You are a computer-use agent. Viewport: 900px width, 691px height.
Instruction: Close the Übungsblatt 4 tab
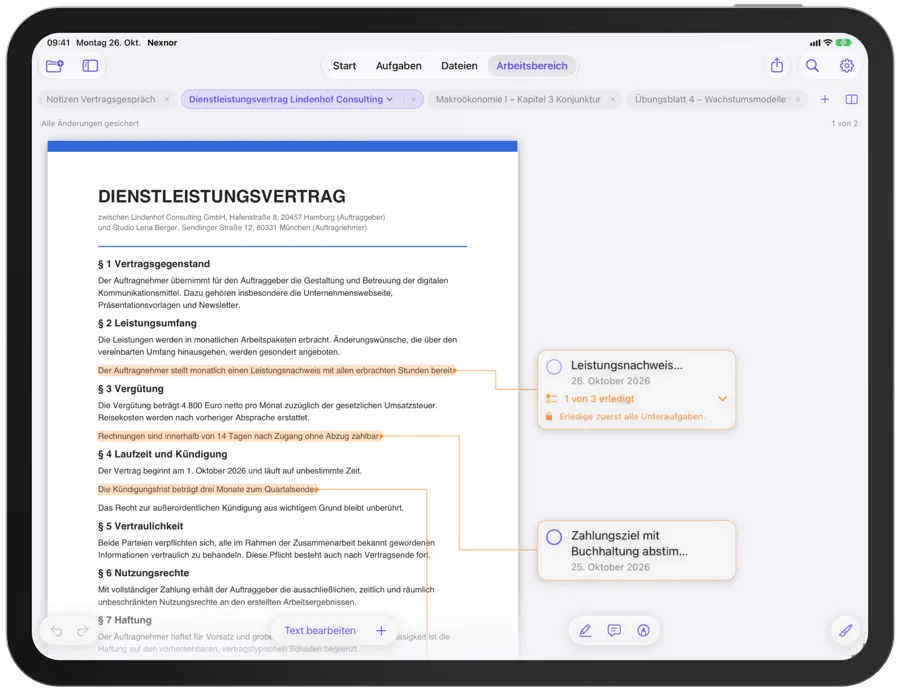pos(798,99)
